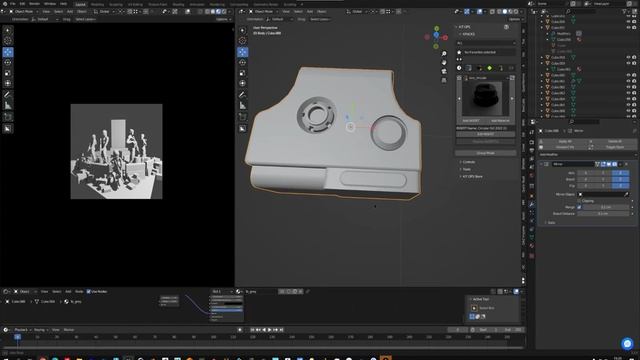Select the Move tool in right viewport
The image size is (640, 360).
242,52
